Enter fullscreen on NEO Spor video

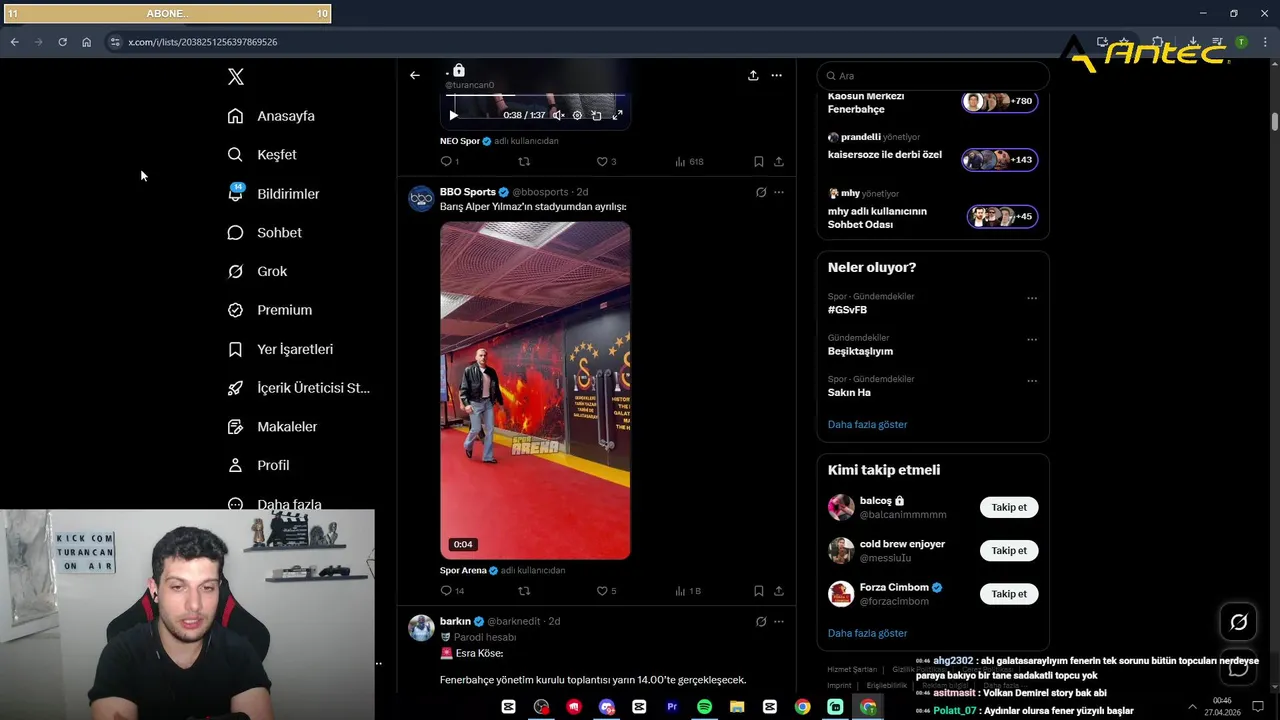pos(617,115)
